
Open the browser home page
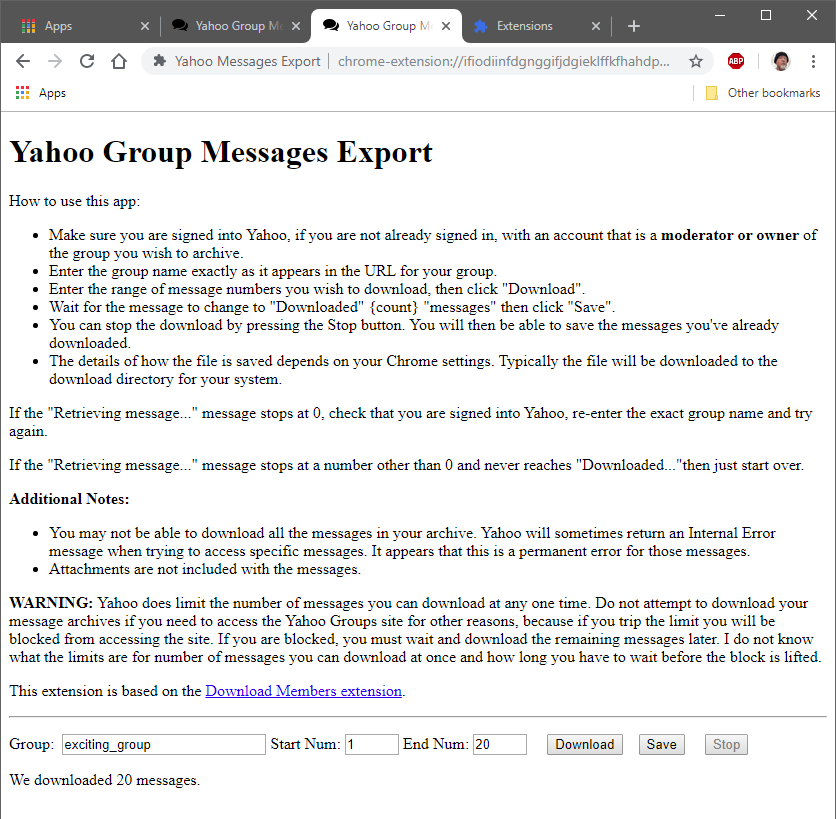coord(119,61)
